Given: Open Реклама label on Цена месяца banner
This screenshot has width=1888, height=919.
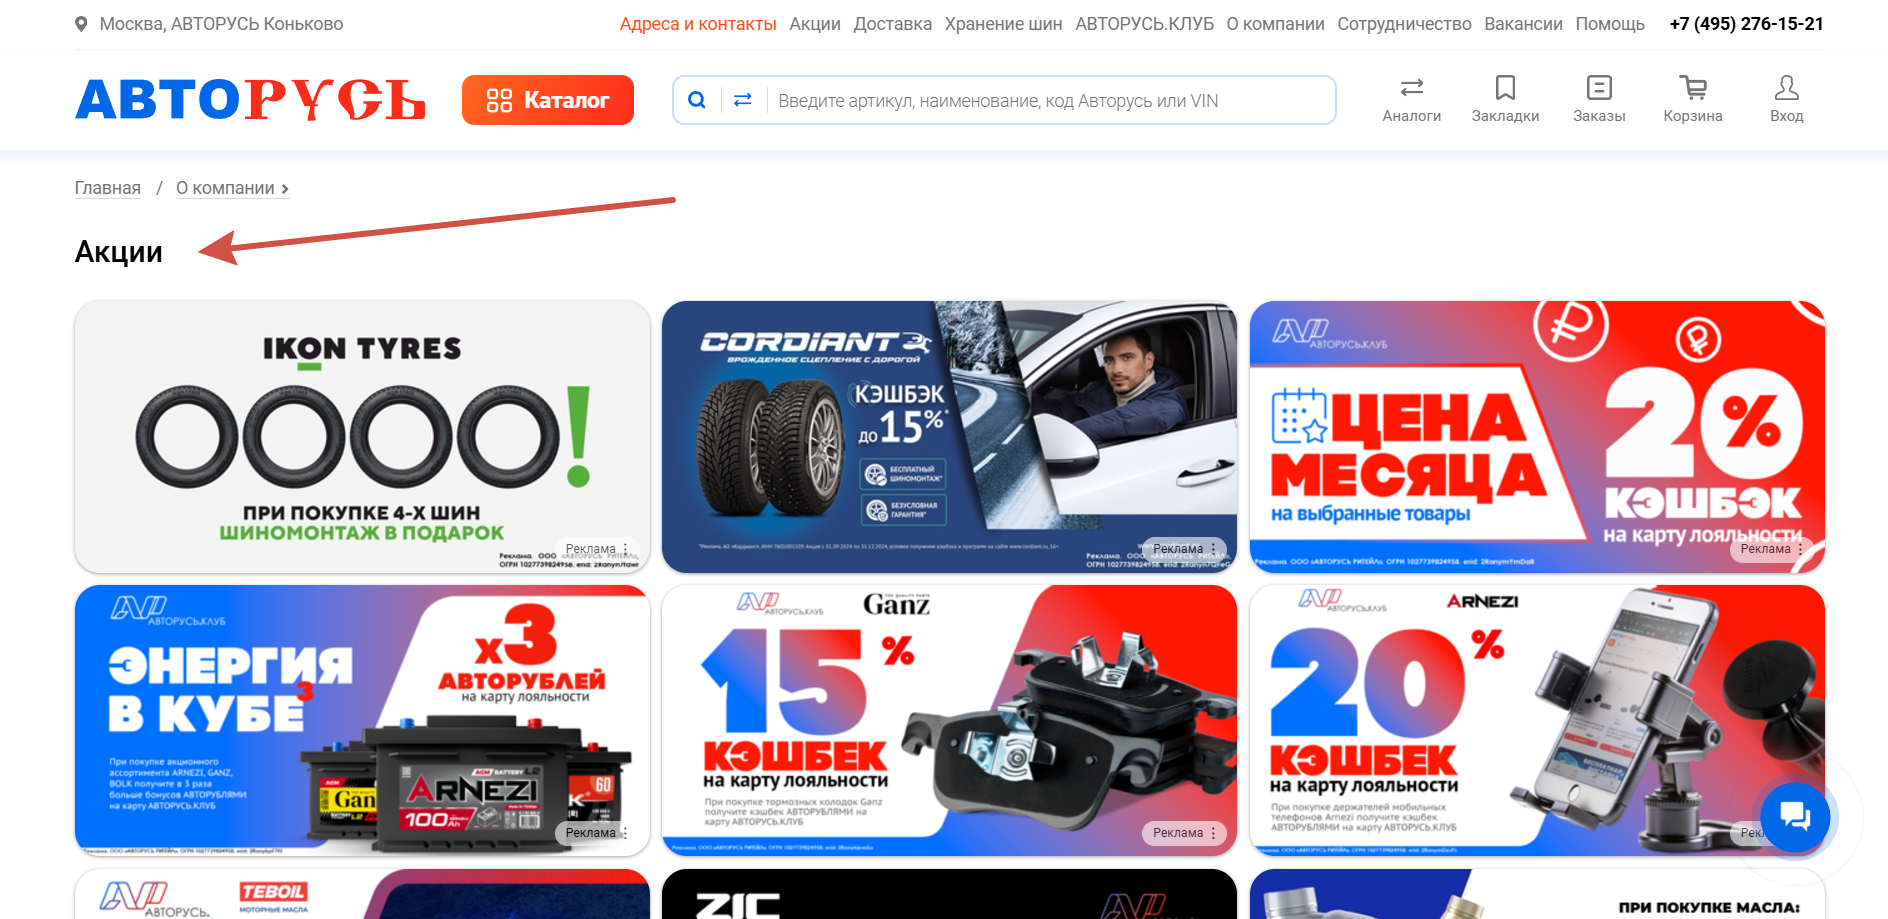Looking at the screenshot, I should [1766, 549].
